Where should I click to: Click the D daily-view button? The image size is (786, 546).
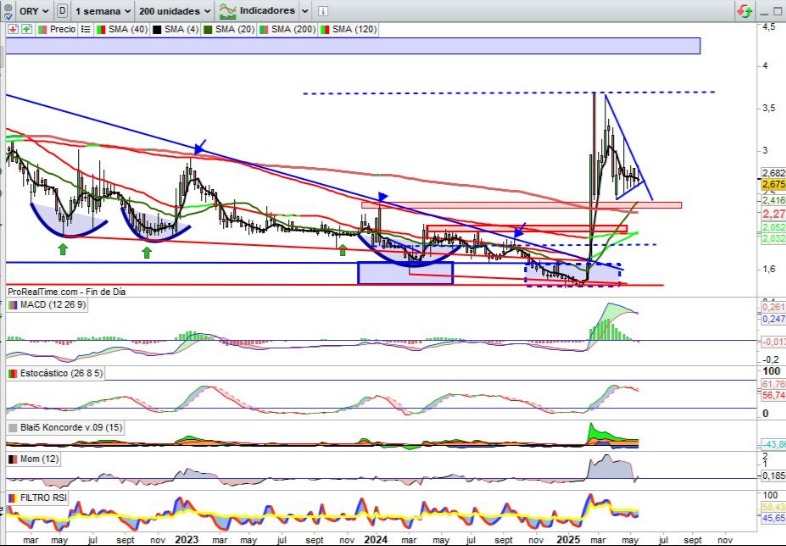62,11
